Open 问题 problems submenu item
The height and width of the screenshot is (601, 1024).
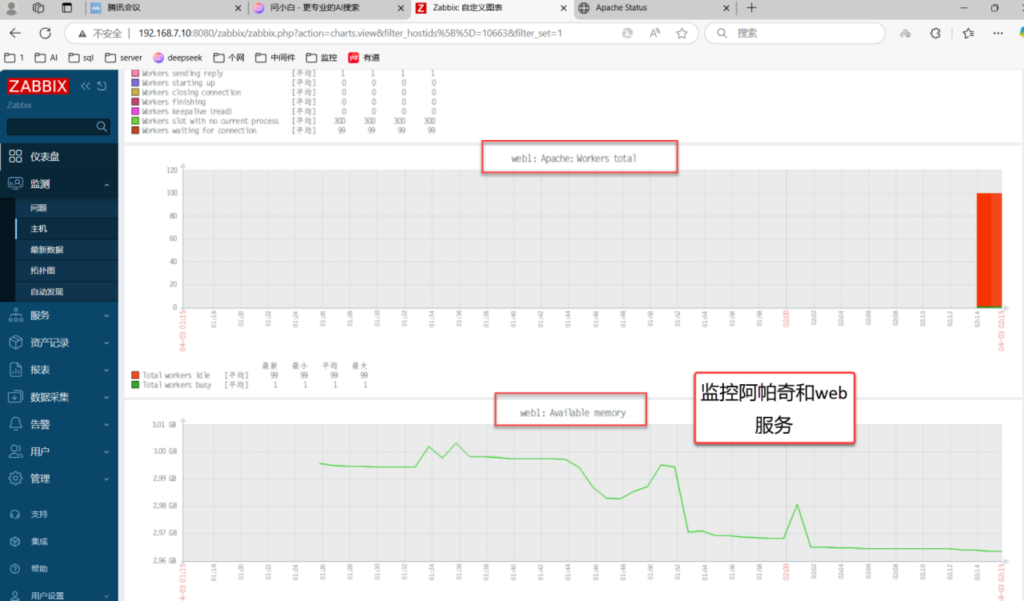coord(39,208)
